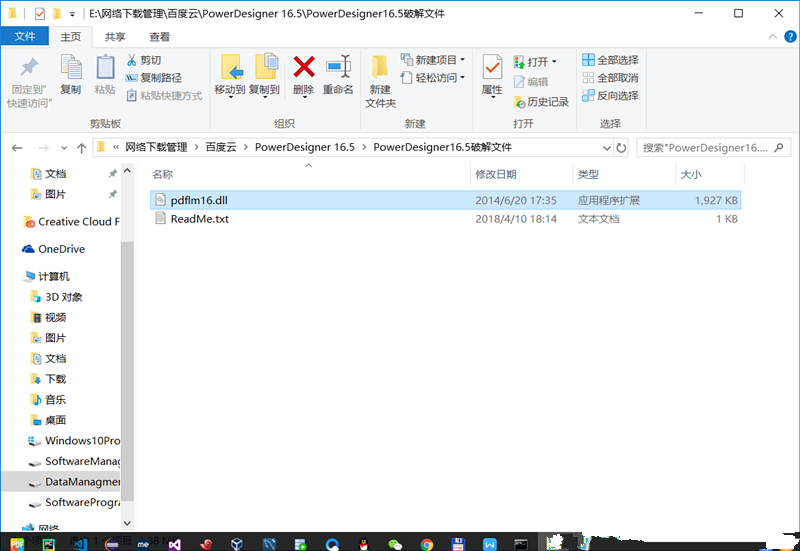800x551 pixels.
Task: Deselect everything with 全部取消
Action: 610,78
